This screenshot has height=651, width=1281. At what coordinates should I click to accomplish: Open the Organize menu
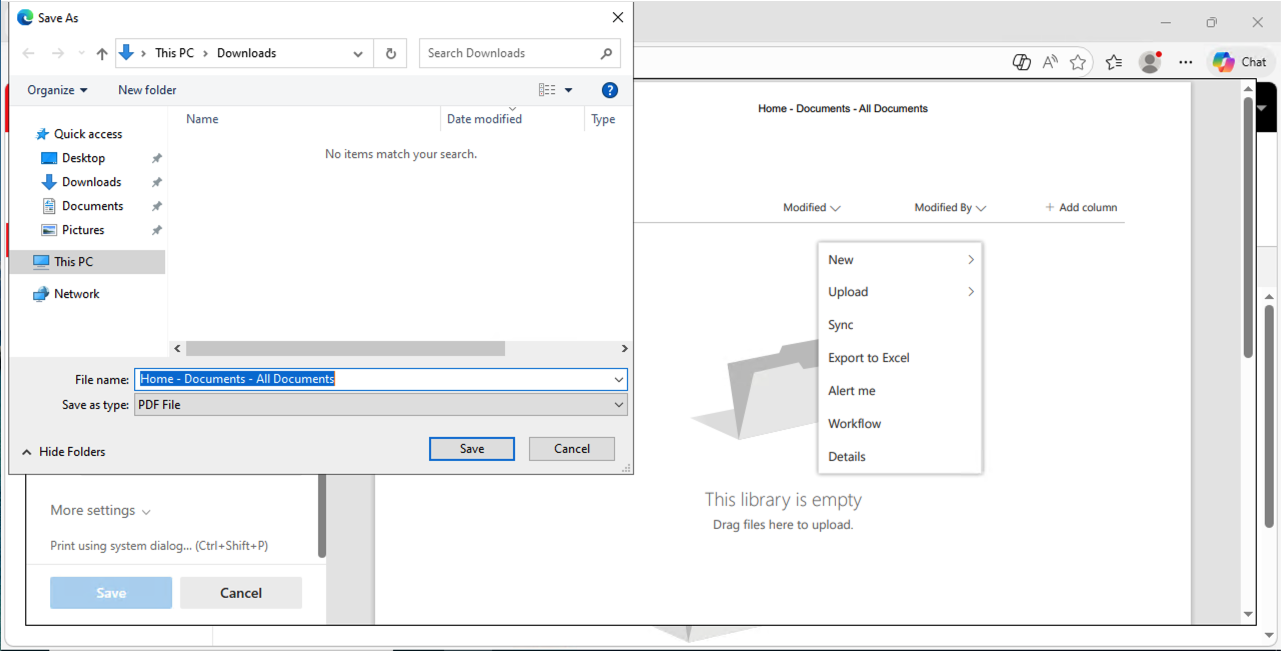click(57, 90)
